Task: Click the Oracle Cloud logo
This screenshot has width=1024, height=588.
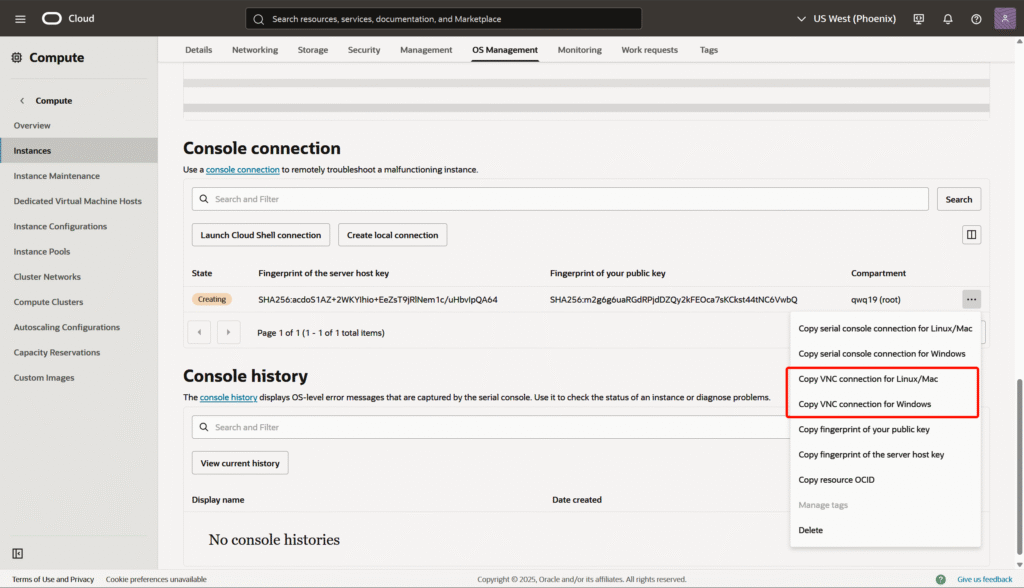Action: click(68, 19)
